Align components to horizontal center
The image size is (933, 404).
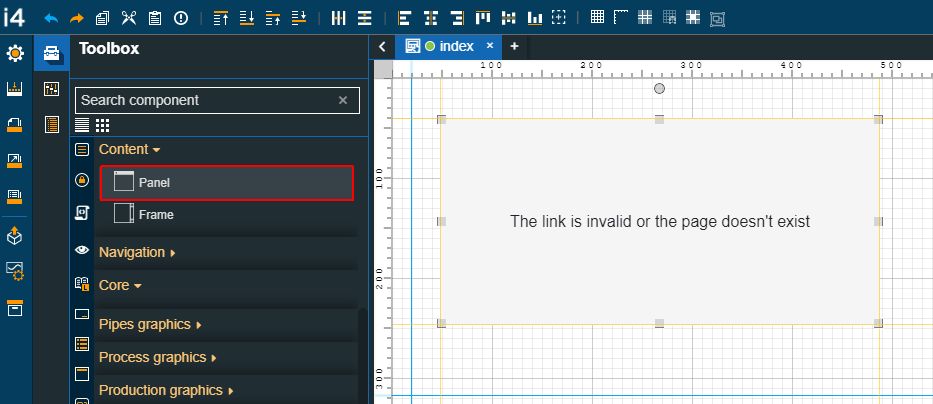point(431,18)
